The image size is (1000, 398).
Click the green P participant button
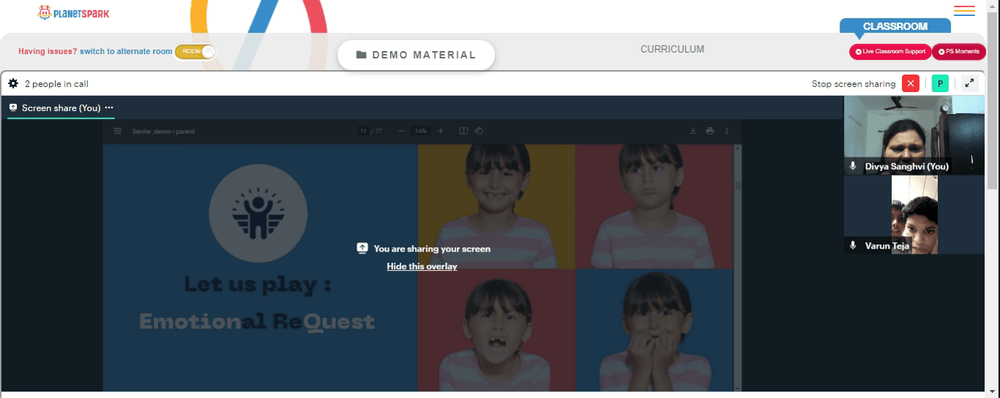click(x=940, y=84)
